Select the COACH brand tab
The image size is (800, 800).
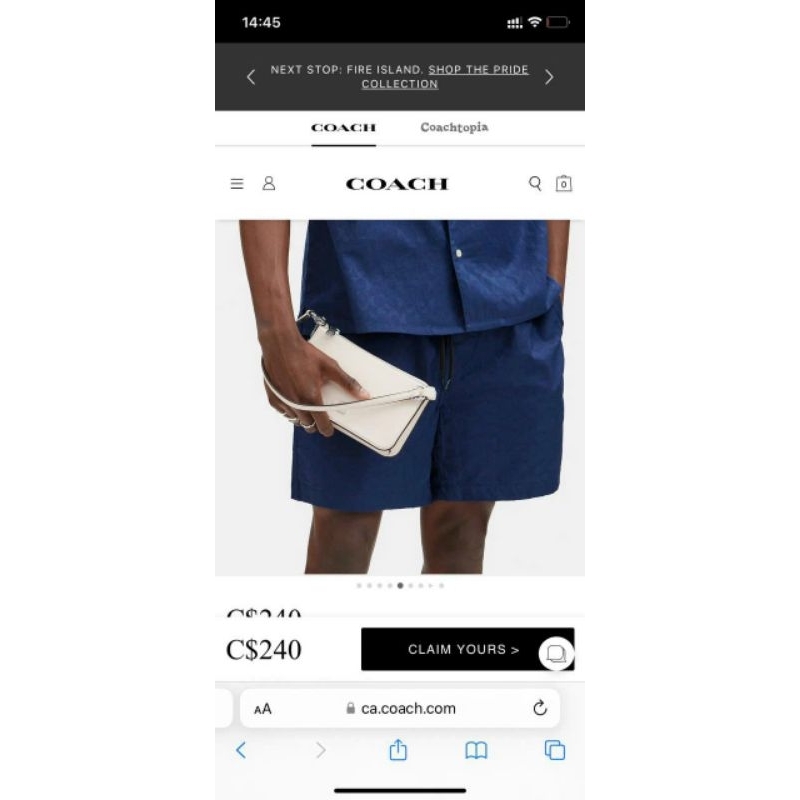(343, 128)
